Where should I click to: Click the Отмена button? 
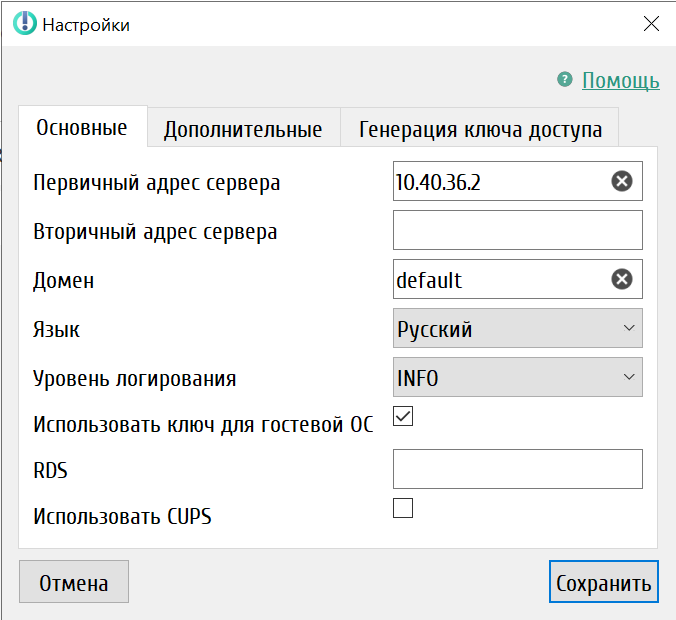(x=74, y=583)
